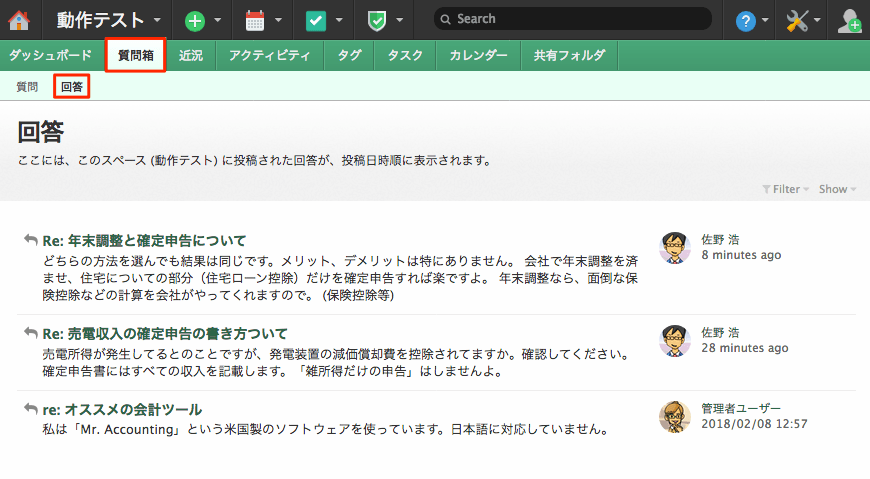Click the wrench and screwdriver tools icon
The width and height of the screenshot is (870, 479).
tap(798, 20)
